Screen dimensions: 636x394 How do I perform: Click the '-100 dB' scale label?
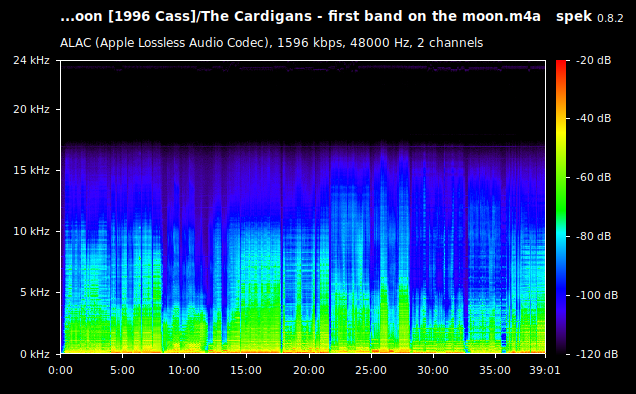coord(597,295)
